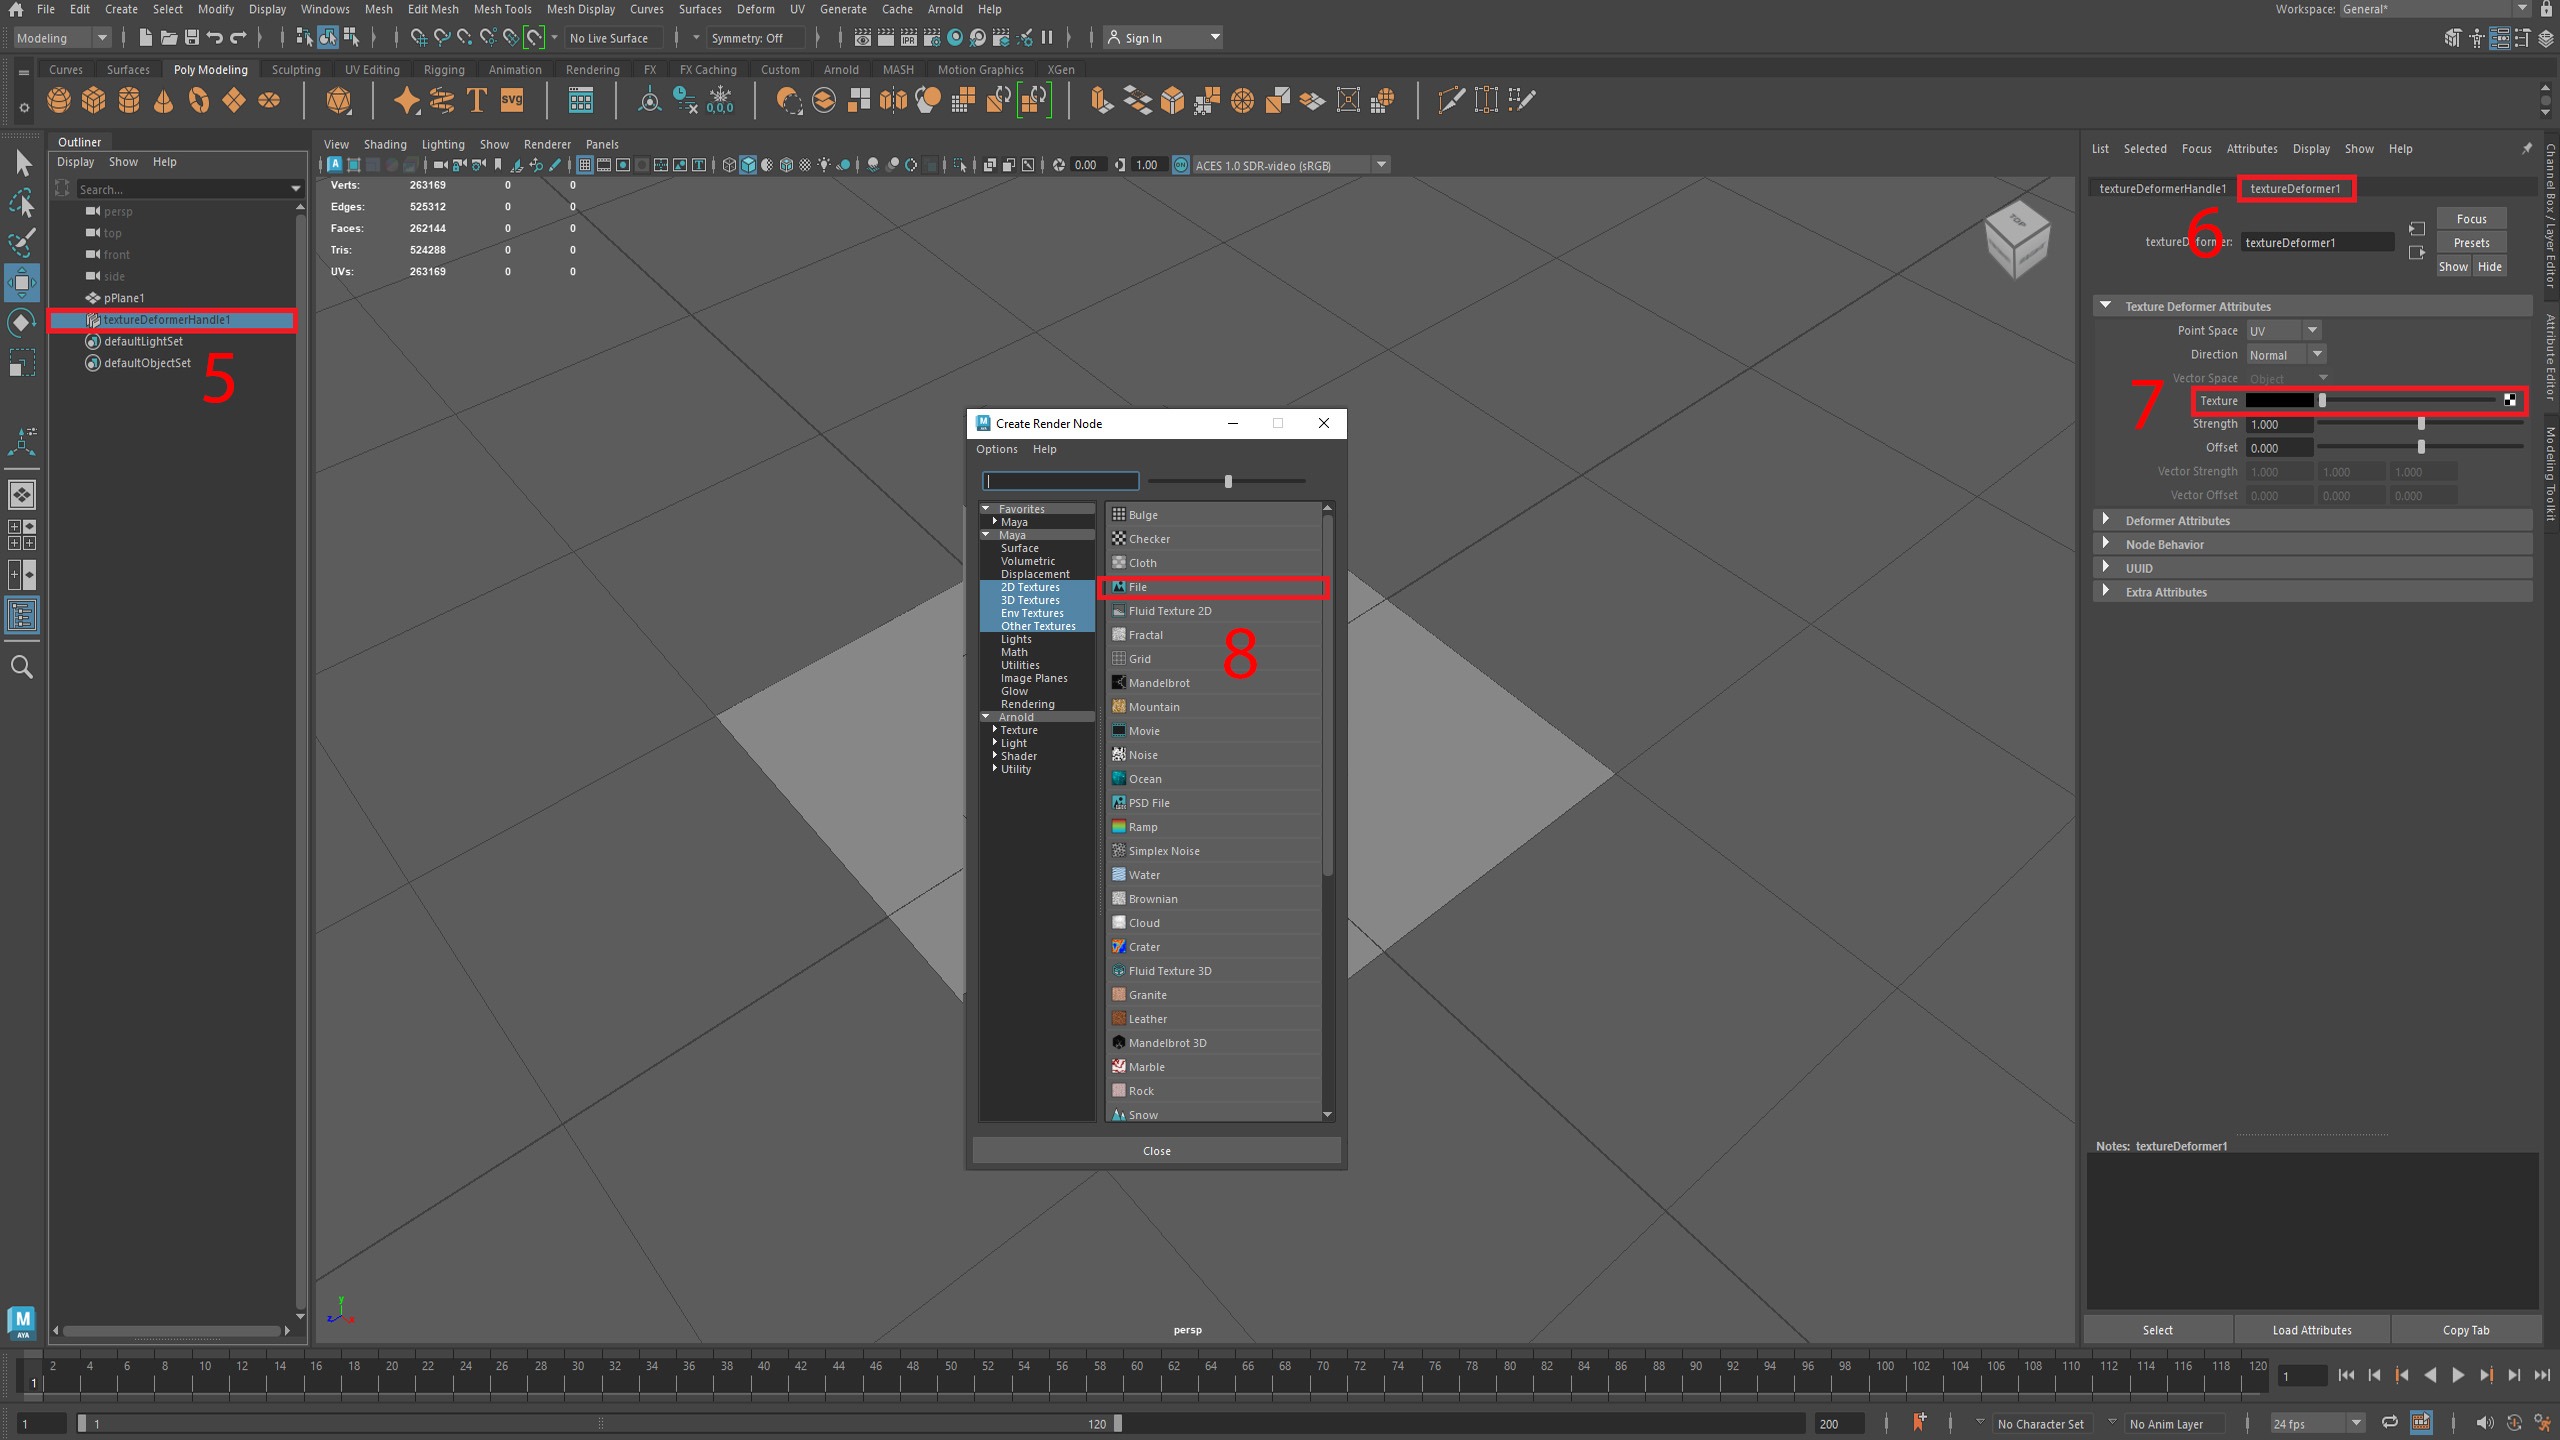
Task: Toggle the loop playback mode icon
Action: (x=2390, y=1422)
